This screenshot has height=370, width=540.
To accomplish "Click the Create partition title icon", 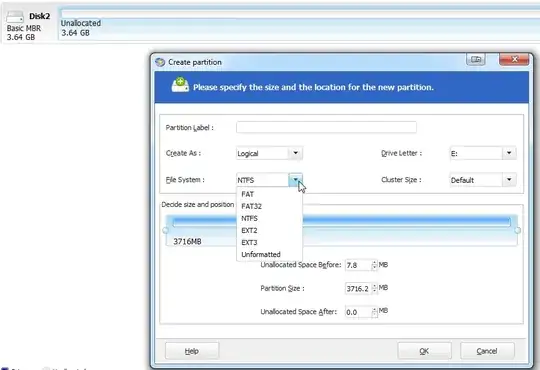I will click(x=160, y=62).
